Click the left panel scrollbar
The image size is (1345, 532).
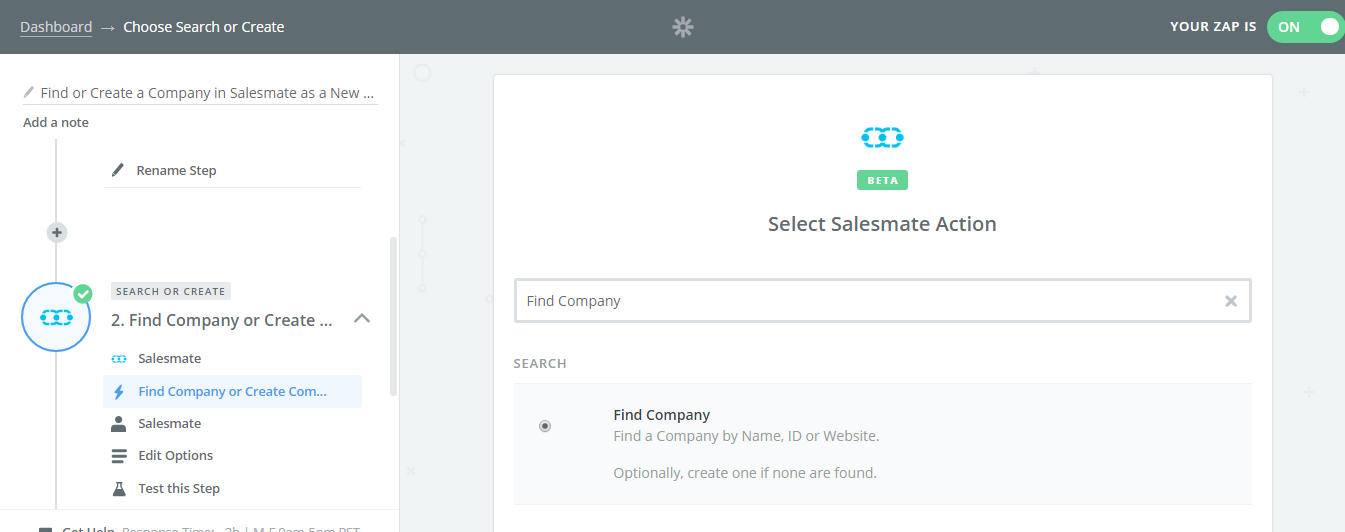click(x=393, y=316)
